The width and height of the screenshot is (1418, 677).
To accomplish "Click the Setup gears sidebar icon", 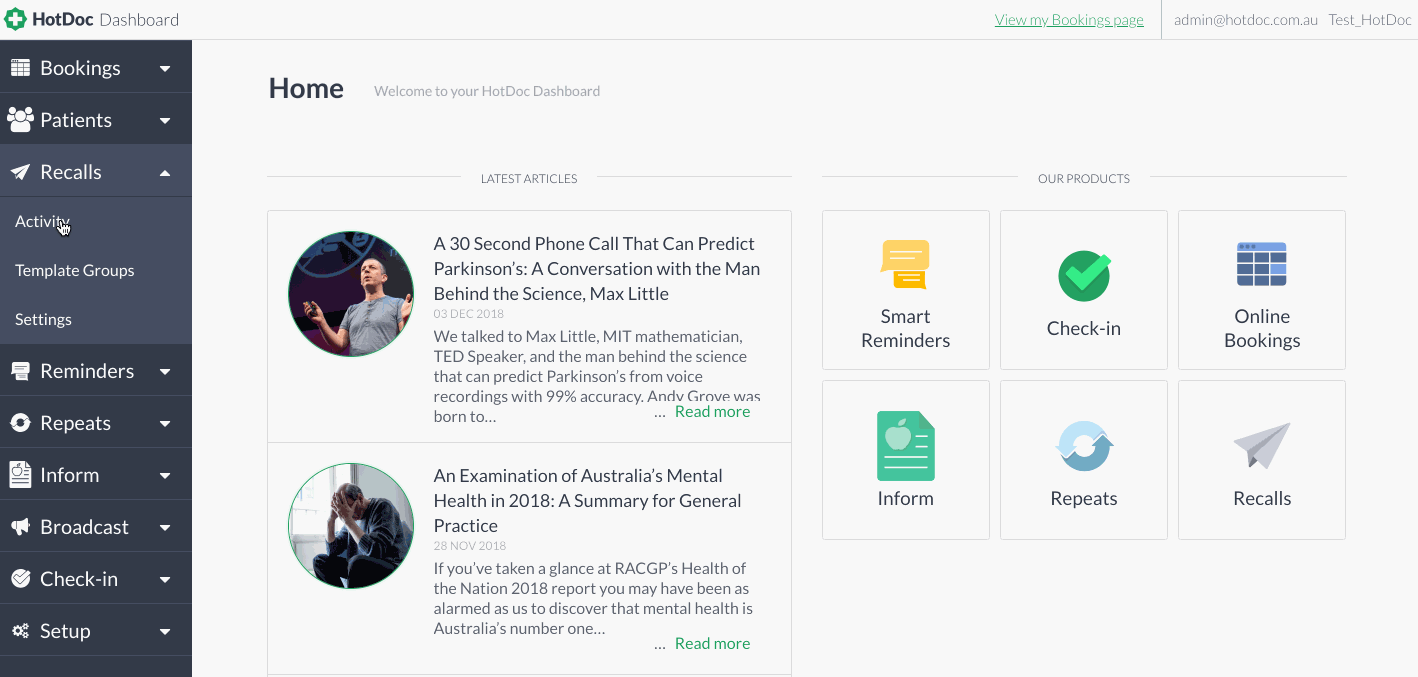I will point(20,631).
